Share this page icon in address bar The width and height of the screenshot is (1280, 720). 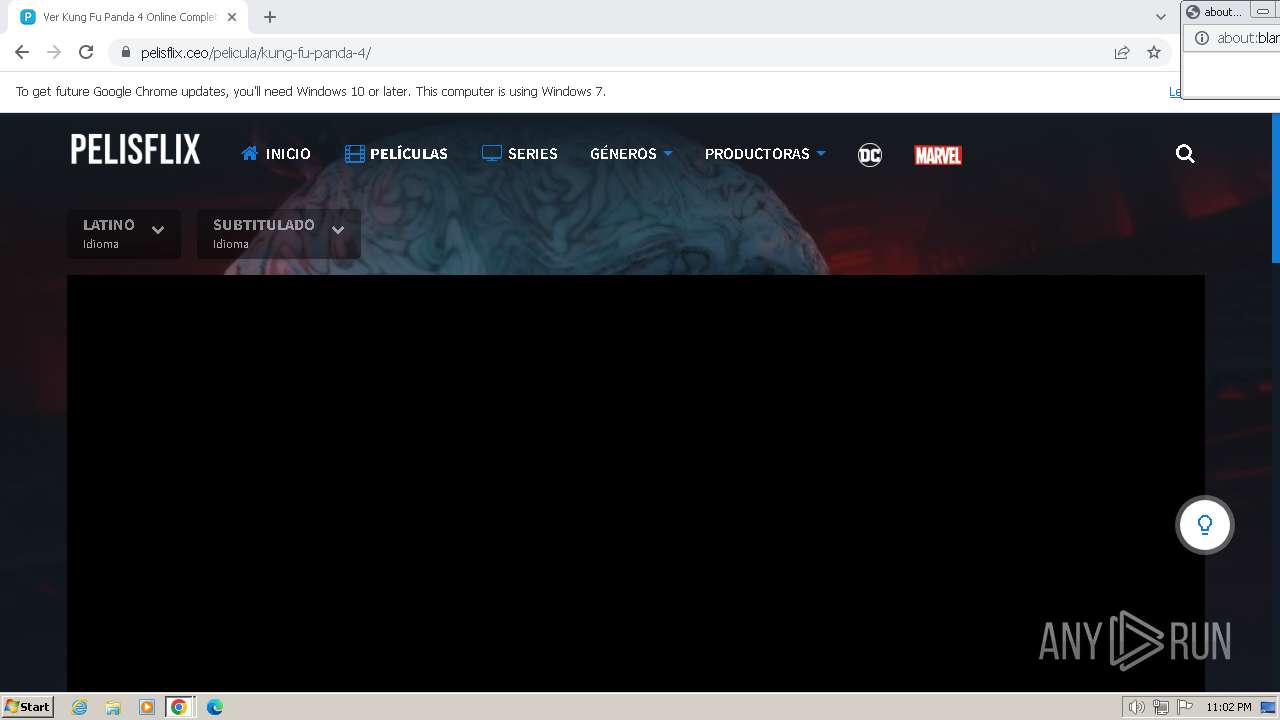point(1122,53)
